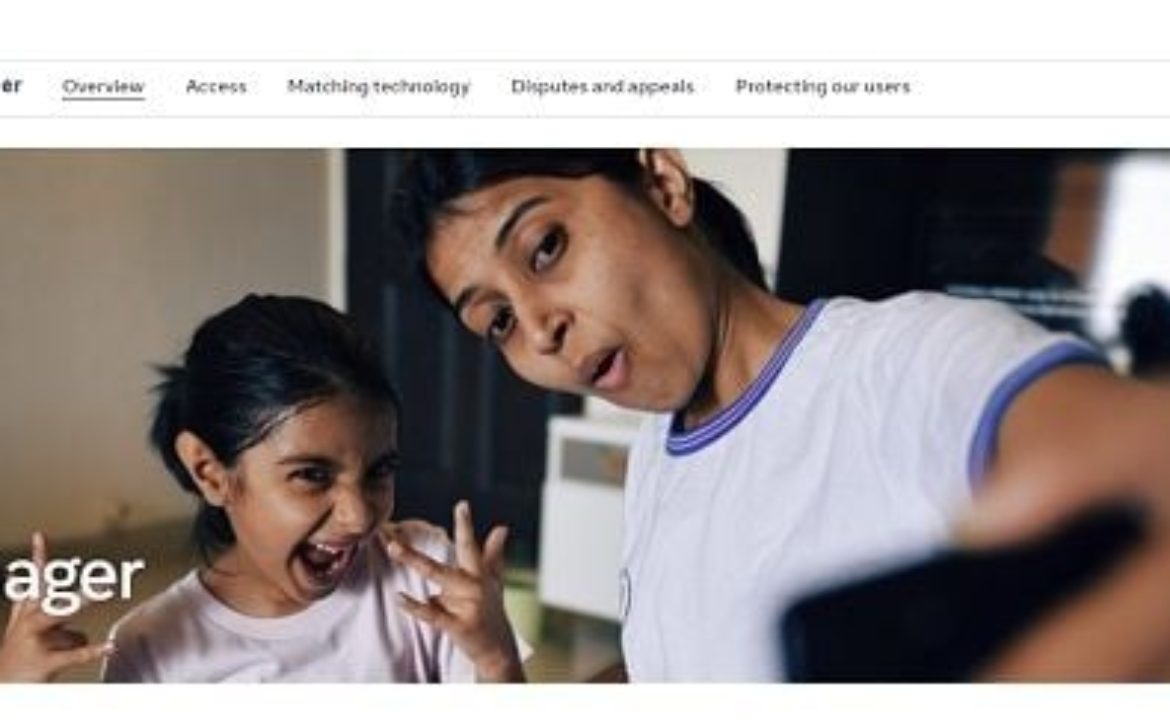This screenshot has height=725, width=1170.
Task: Open the Disputes and appeals tab
Action: (602, 87)
